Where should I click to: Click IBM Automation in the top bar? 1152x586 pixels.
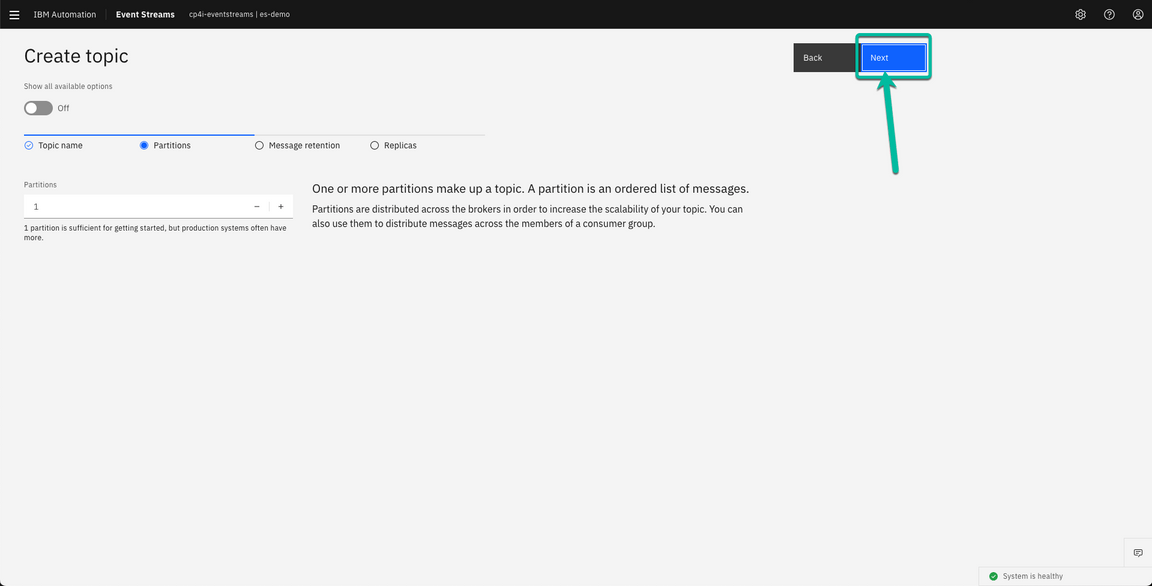pyautogui.click(x=65, y=14)
